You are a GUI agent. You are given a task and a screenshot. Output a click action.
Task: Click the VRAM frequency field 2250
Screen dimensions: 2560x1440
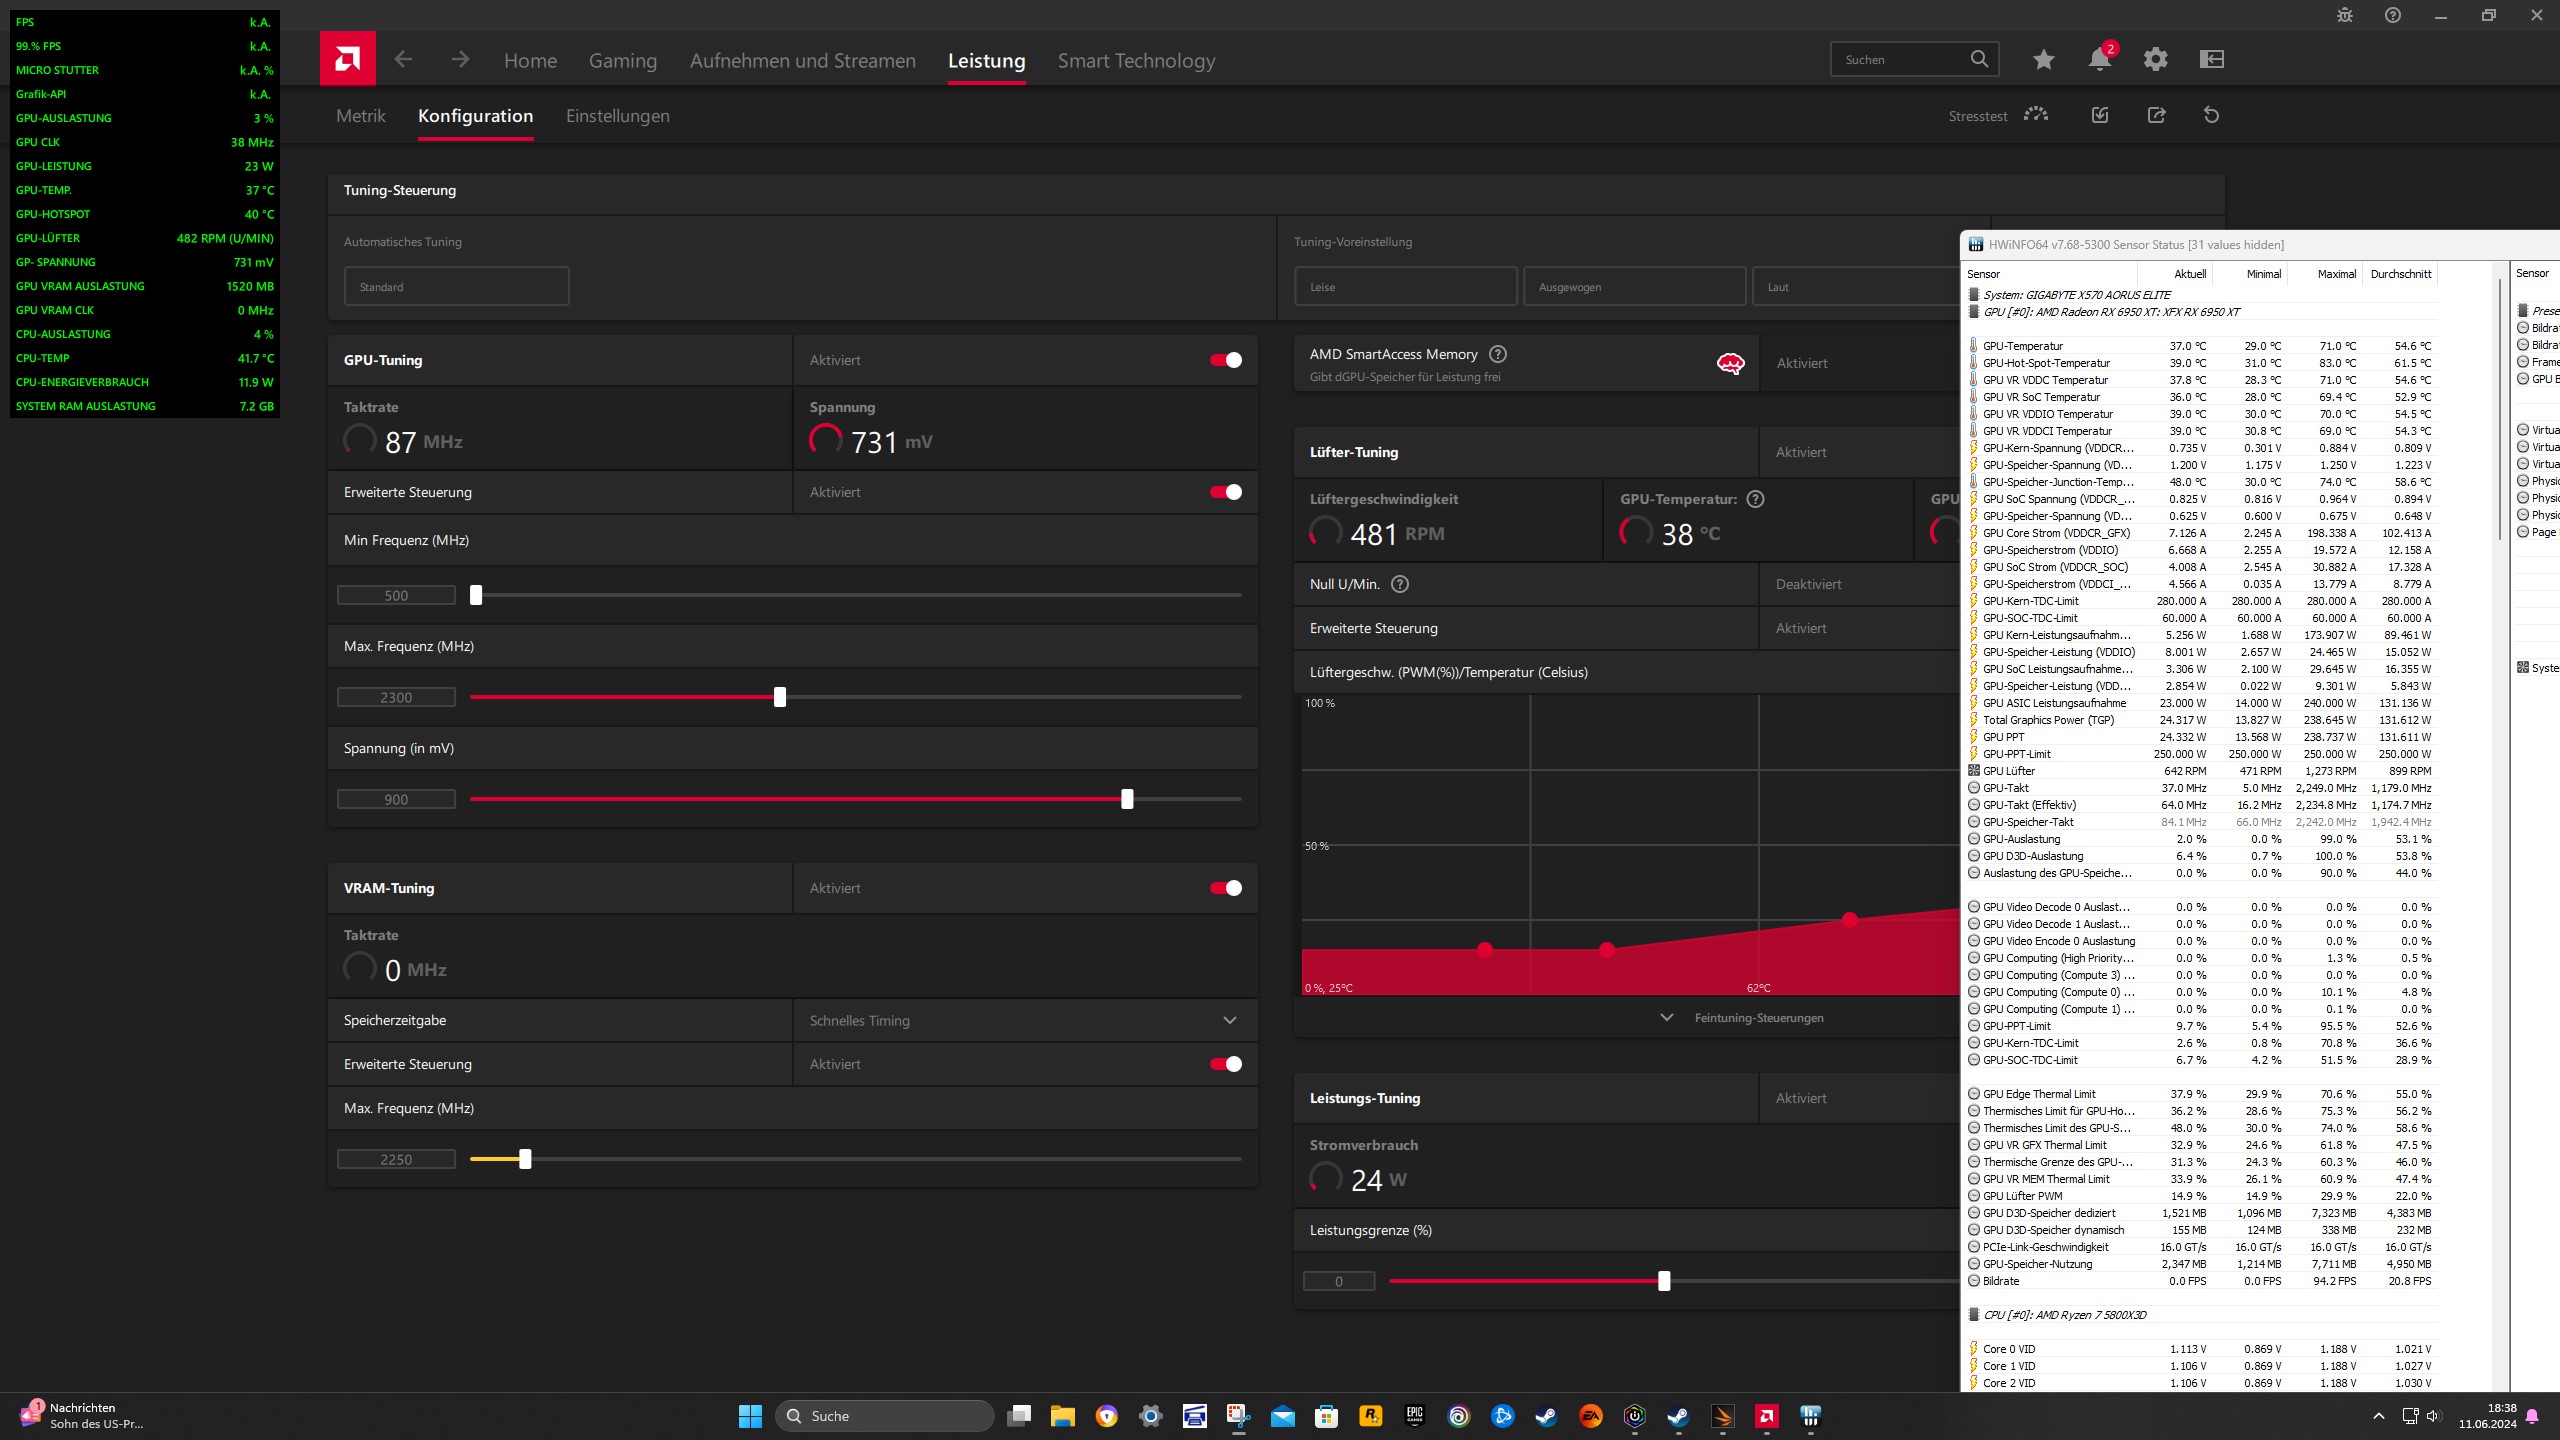396,1159
